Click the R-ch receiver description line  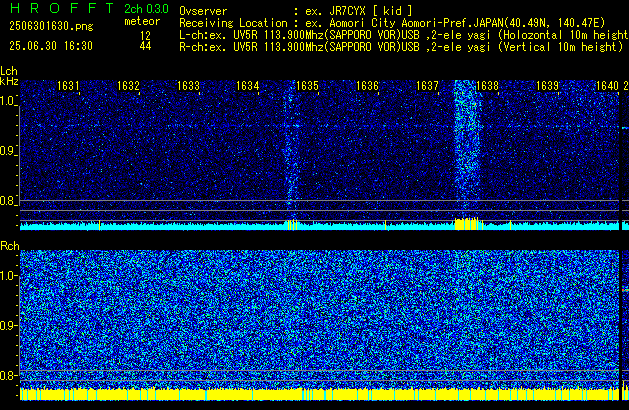point(401,47)
